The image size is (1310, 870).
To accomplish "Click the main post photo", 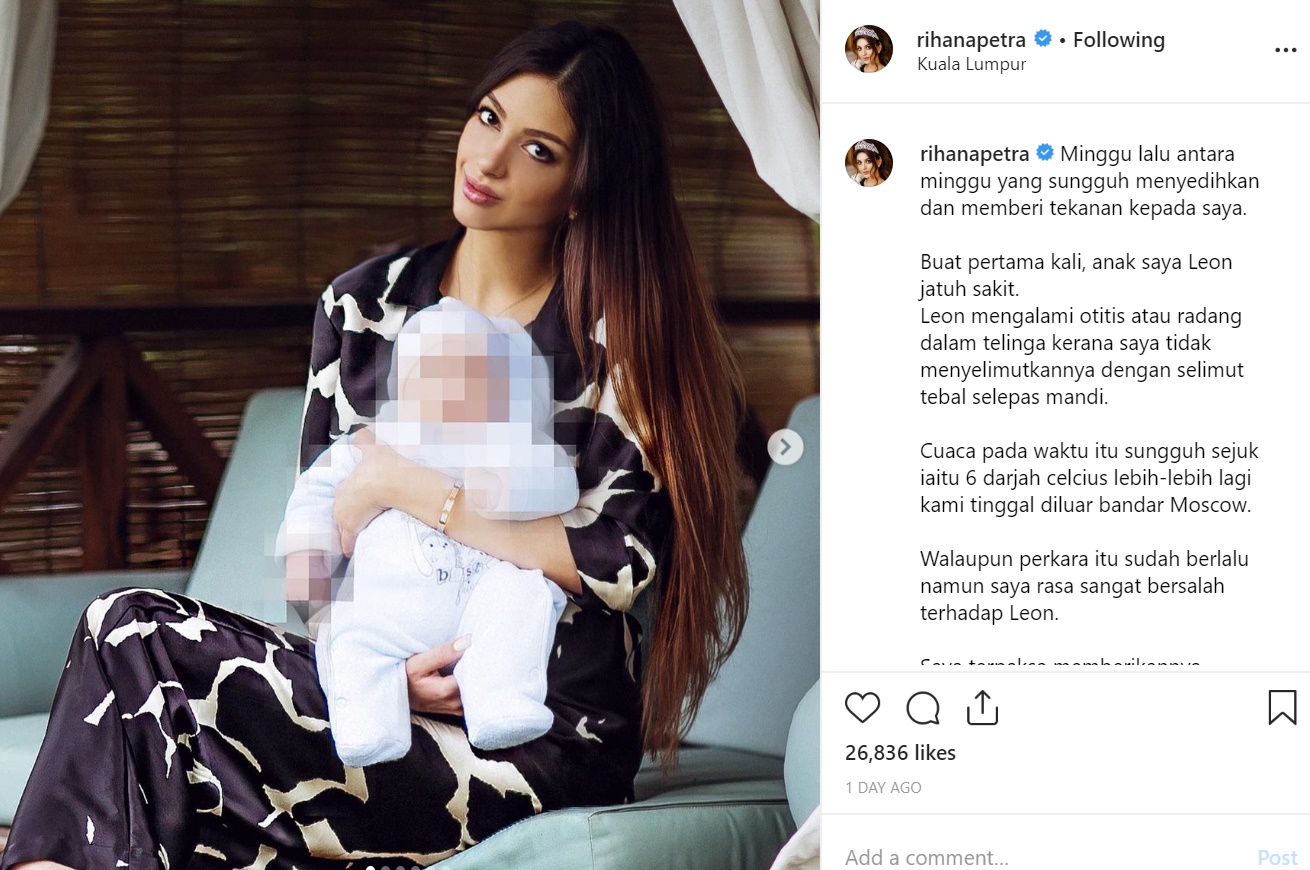I will (410, 435).
